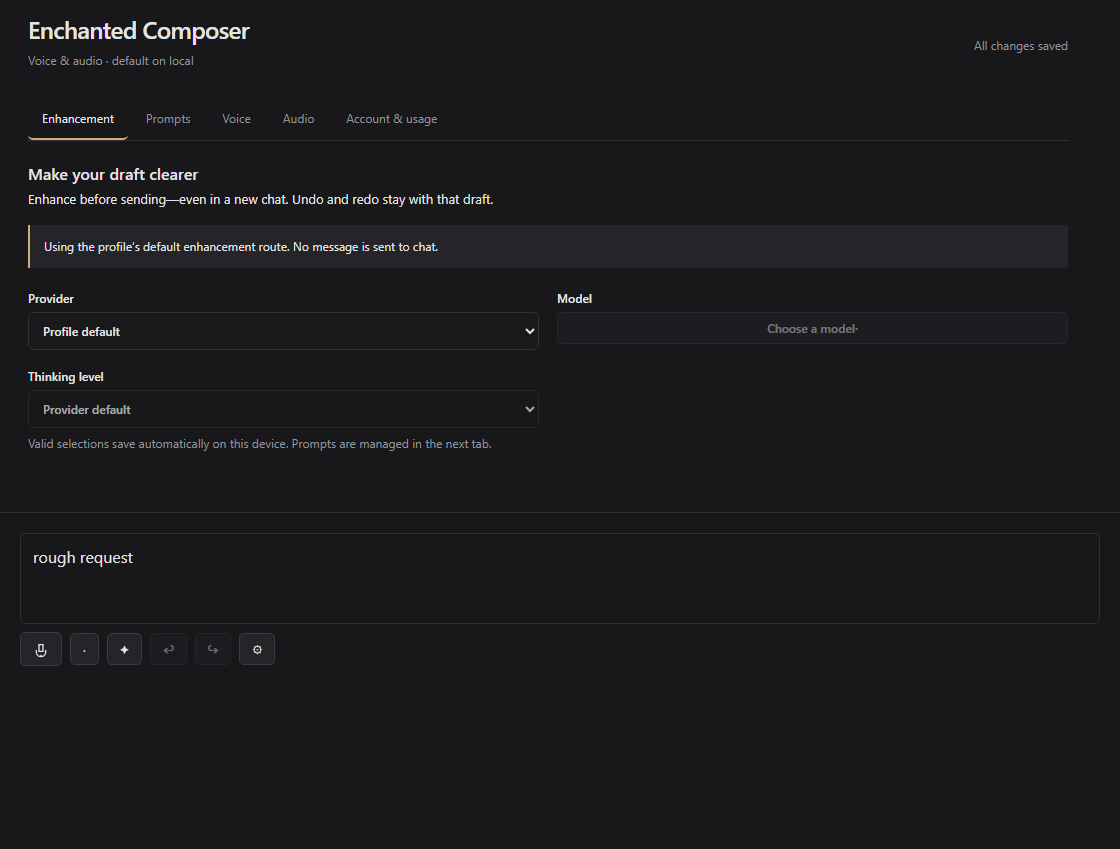Open the Voice tab
This screenshot has width=1120, height=849.
pos(236,119)
